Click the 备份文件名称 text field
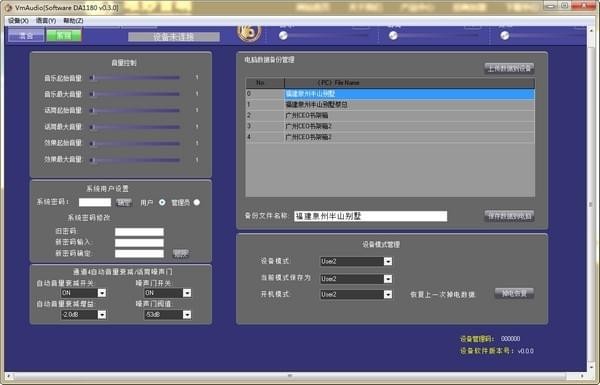The width and height of the screenshot is (600, 385). tap(370, 216)
